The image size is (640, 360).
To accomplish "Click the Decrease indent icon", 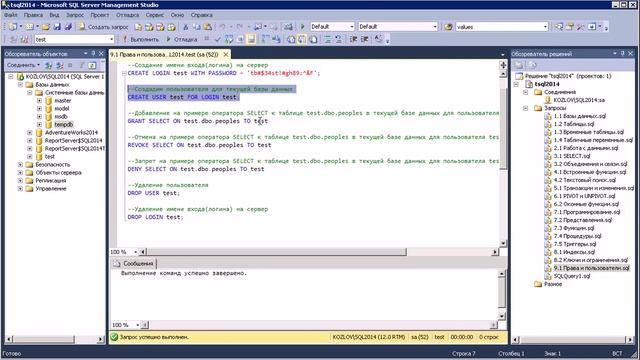I will [353, 40].
